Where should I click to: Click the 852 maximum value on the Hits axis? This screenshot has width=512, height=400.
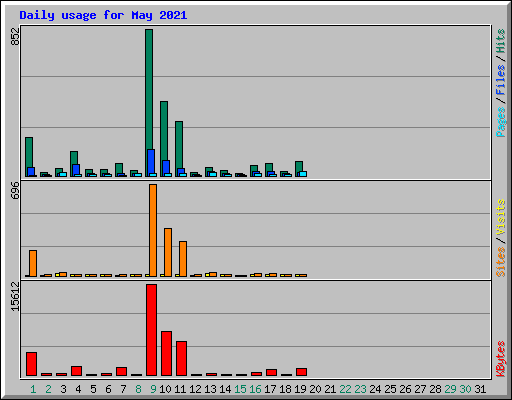click(15, 36)
